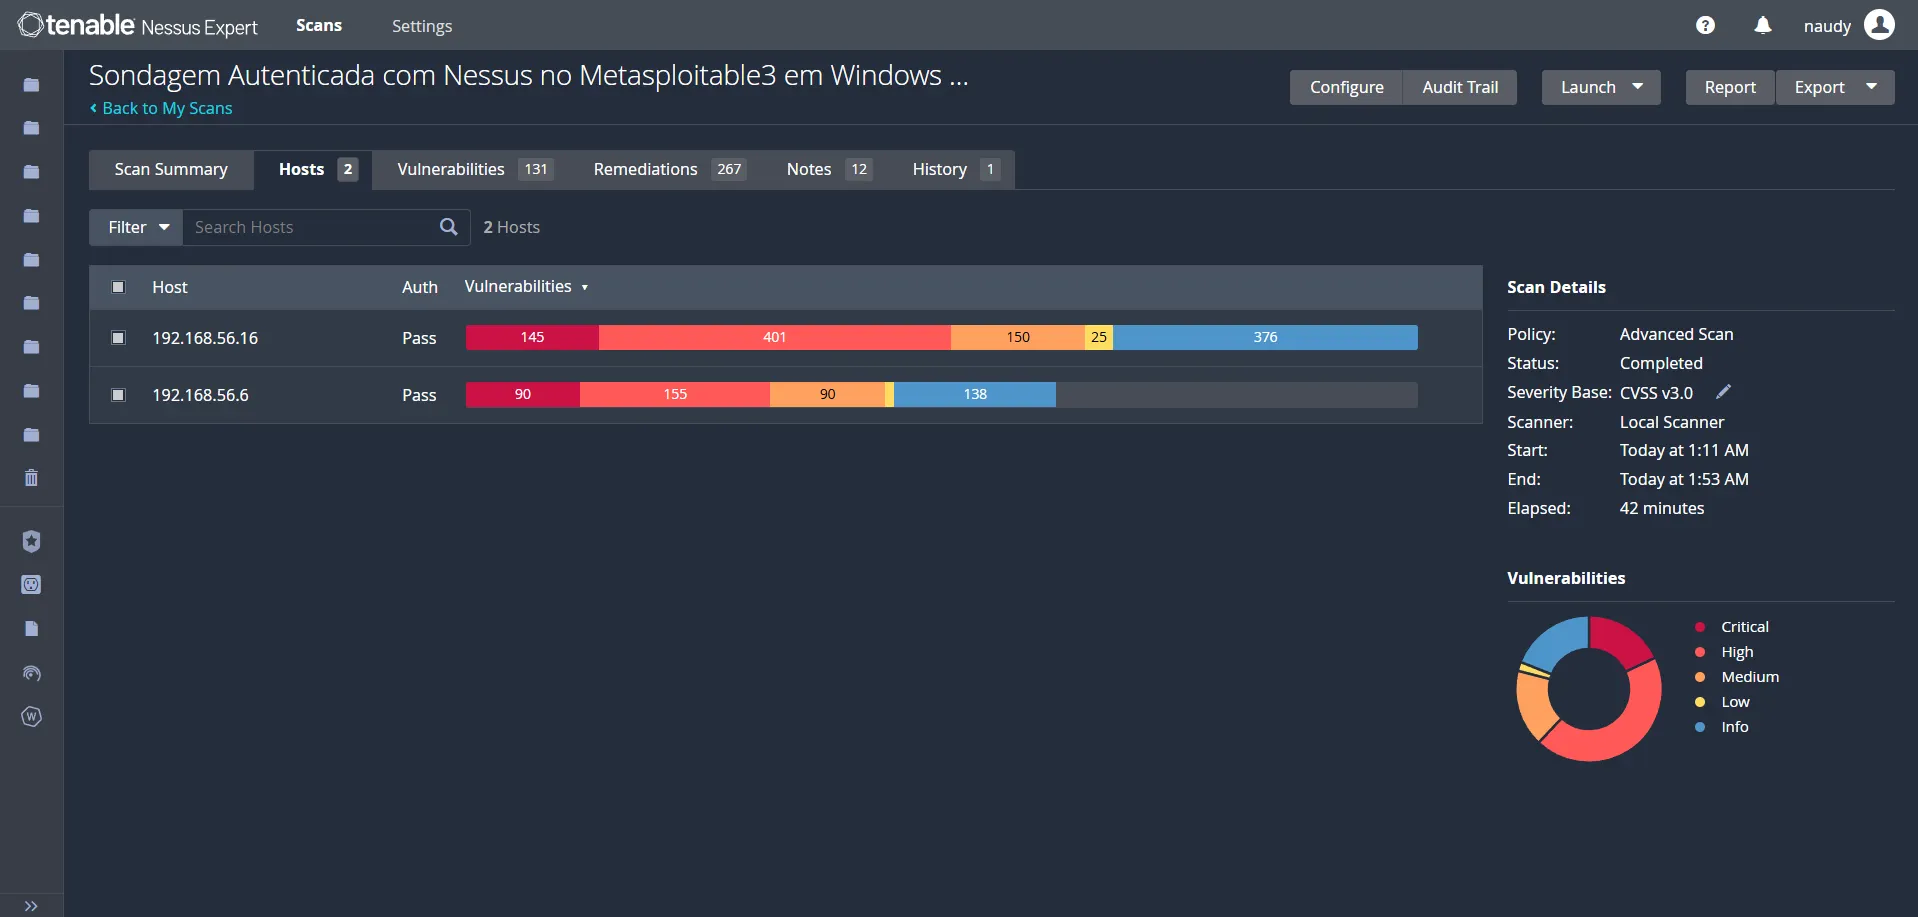Open the Filter dropdown
The height and width of the screenshot is (917, 1918).
coord(136,227)
